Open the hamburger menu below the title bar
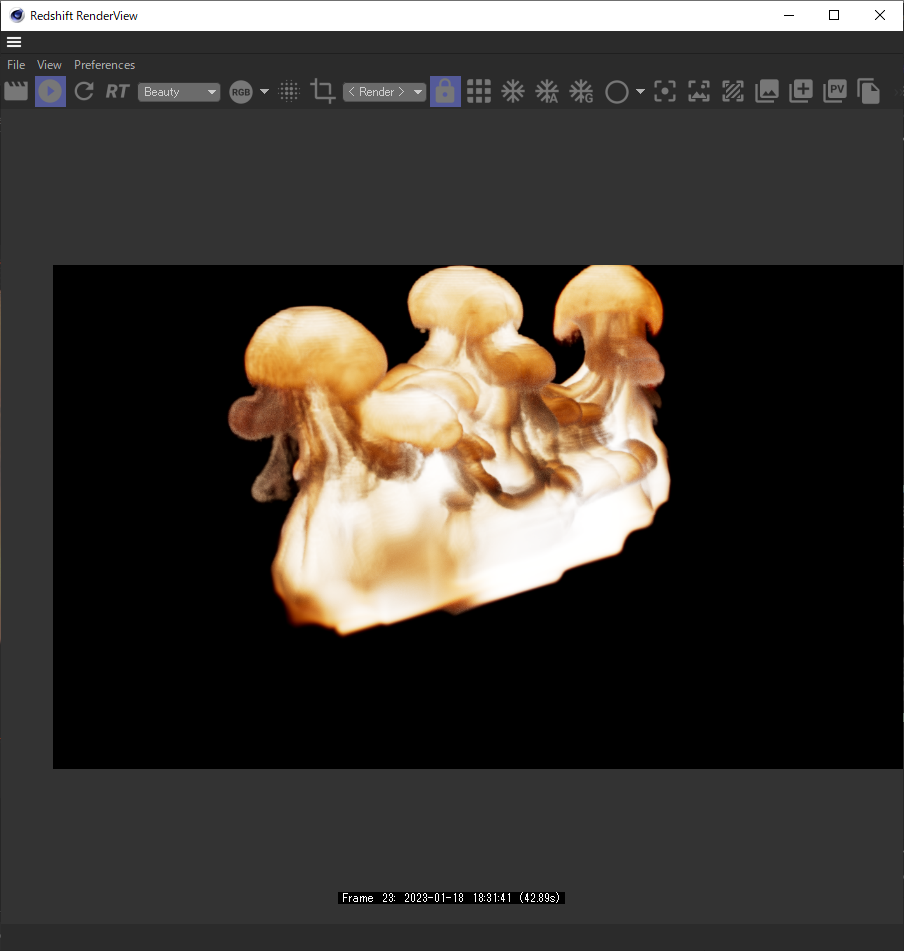The image size is (904, 951). pos(14,42)
